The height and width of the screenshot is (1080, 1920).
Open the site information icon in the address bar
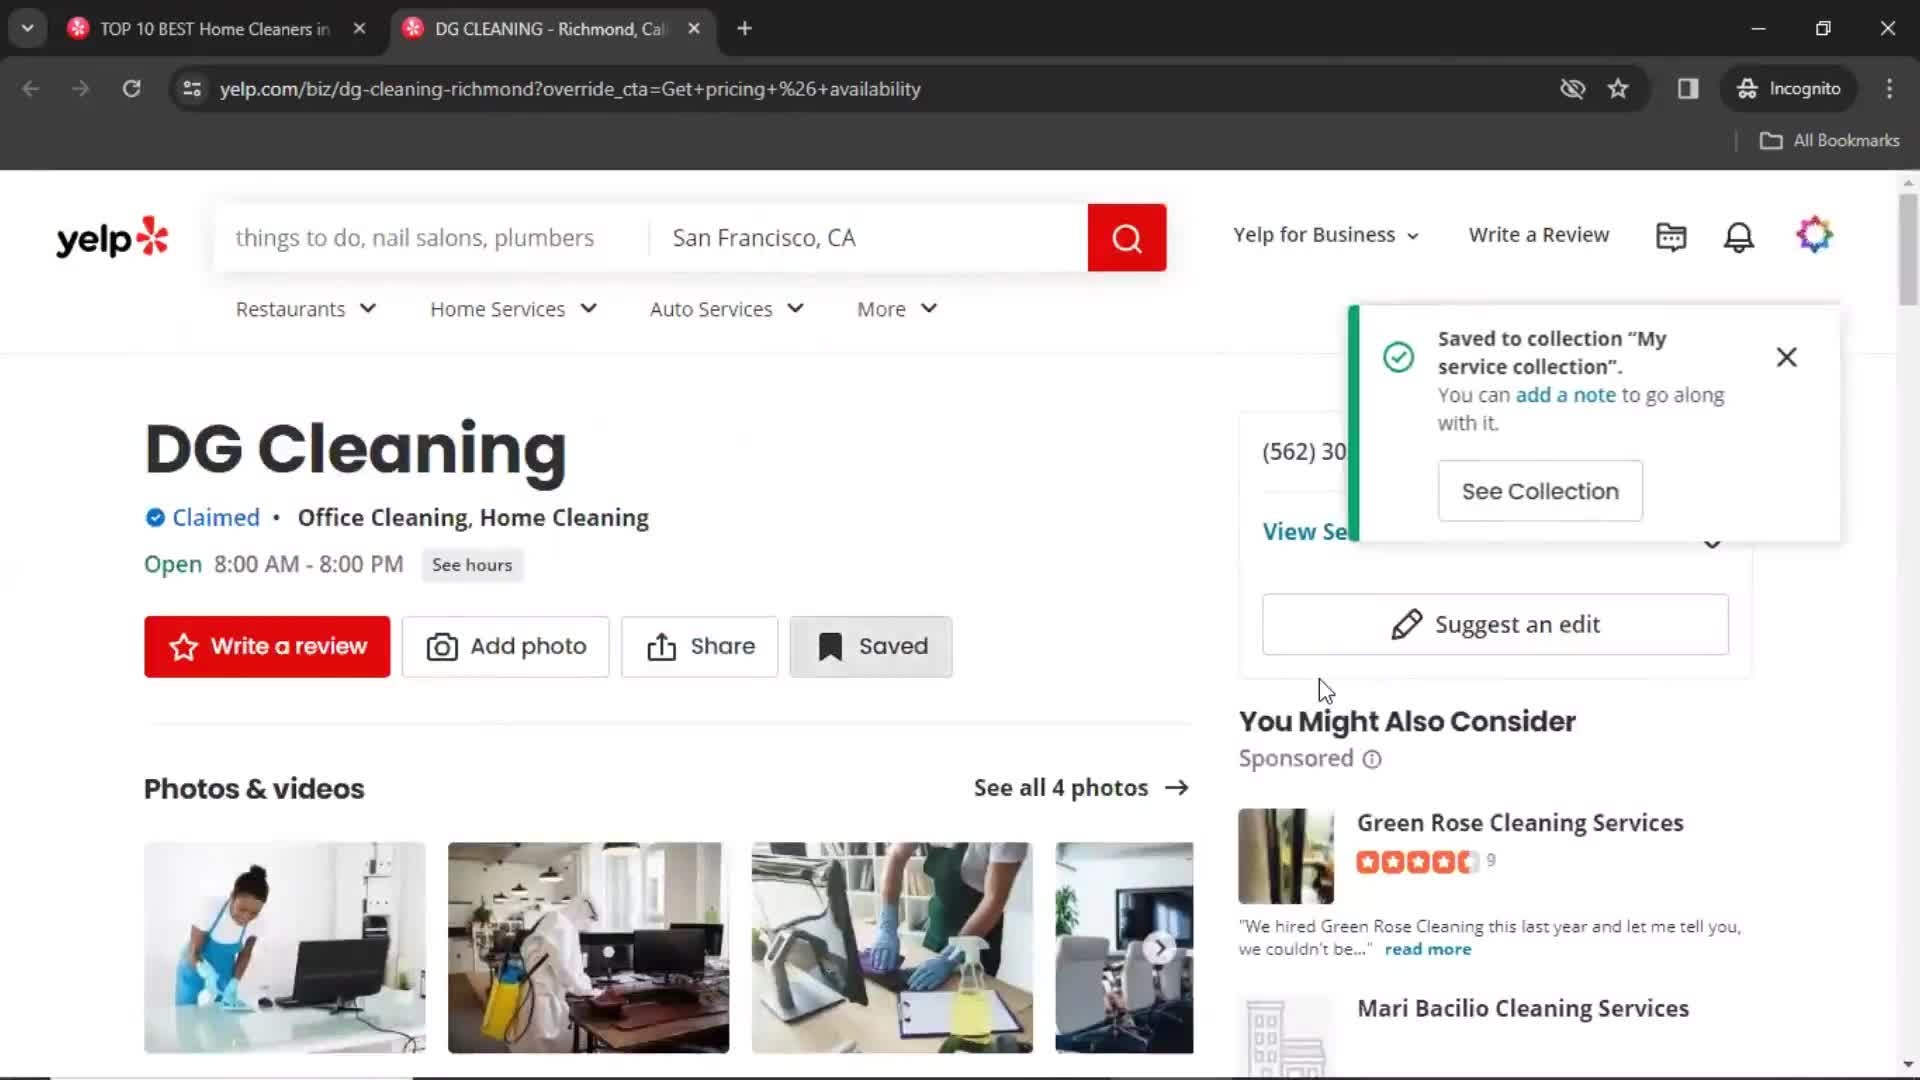(x=192, y=89)
